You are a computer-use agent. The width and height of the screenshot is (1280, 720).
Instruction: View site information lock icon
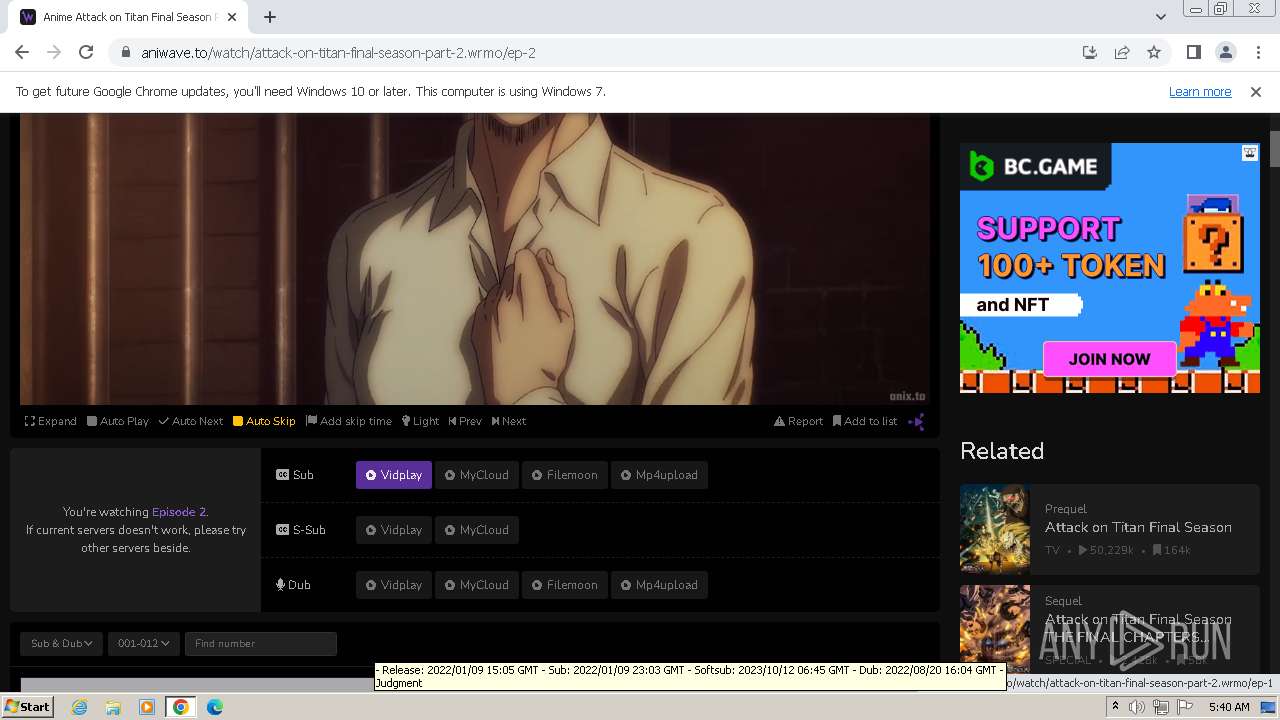pos(125,53)
